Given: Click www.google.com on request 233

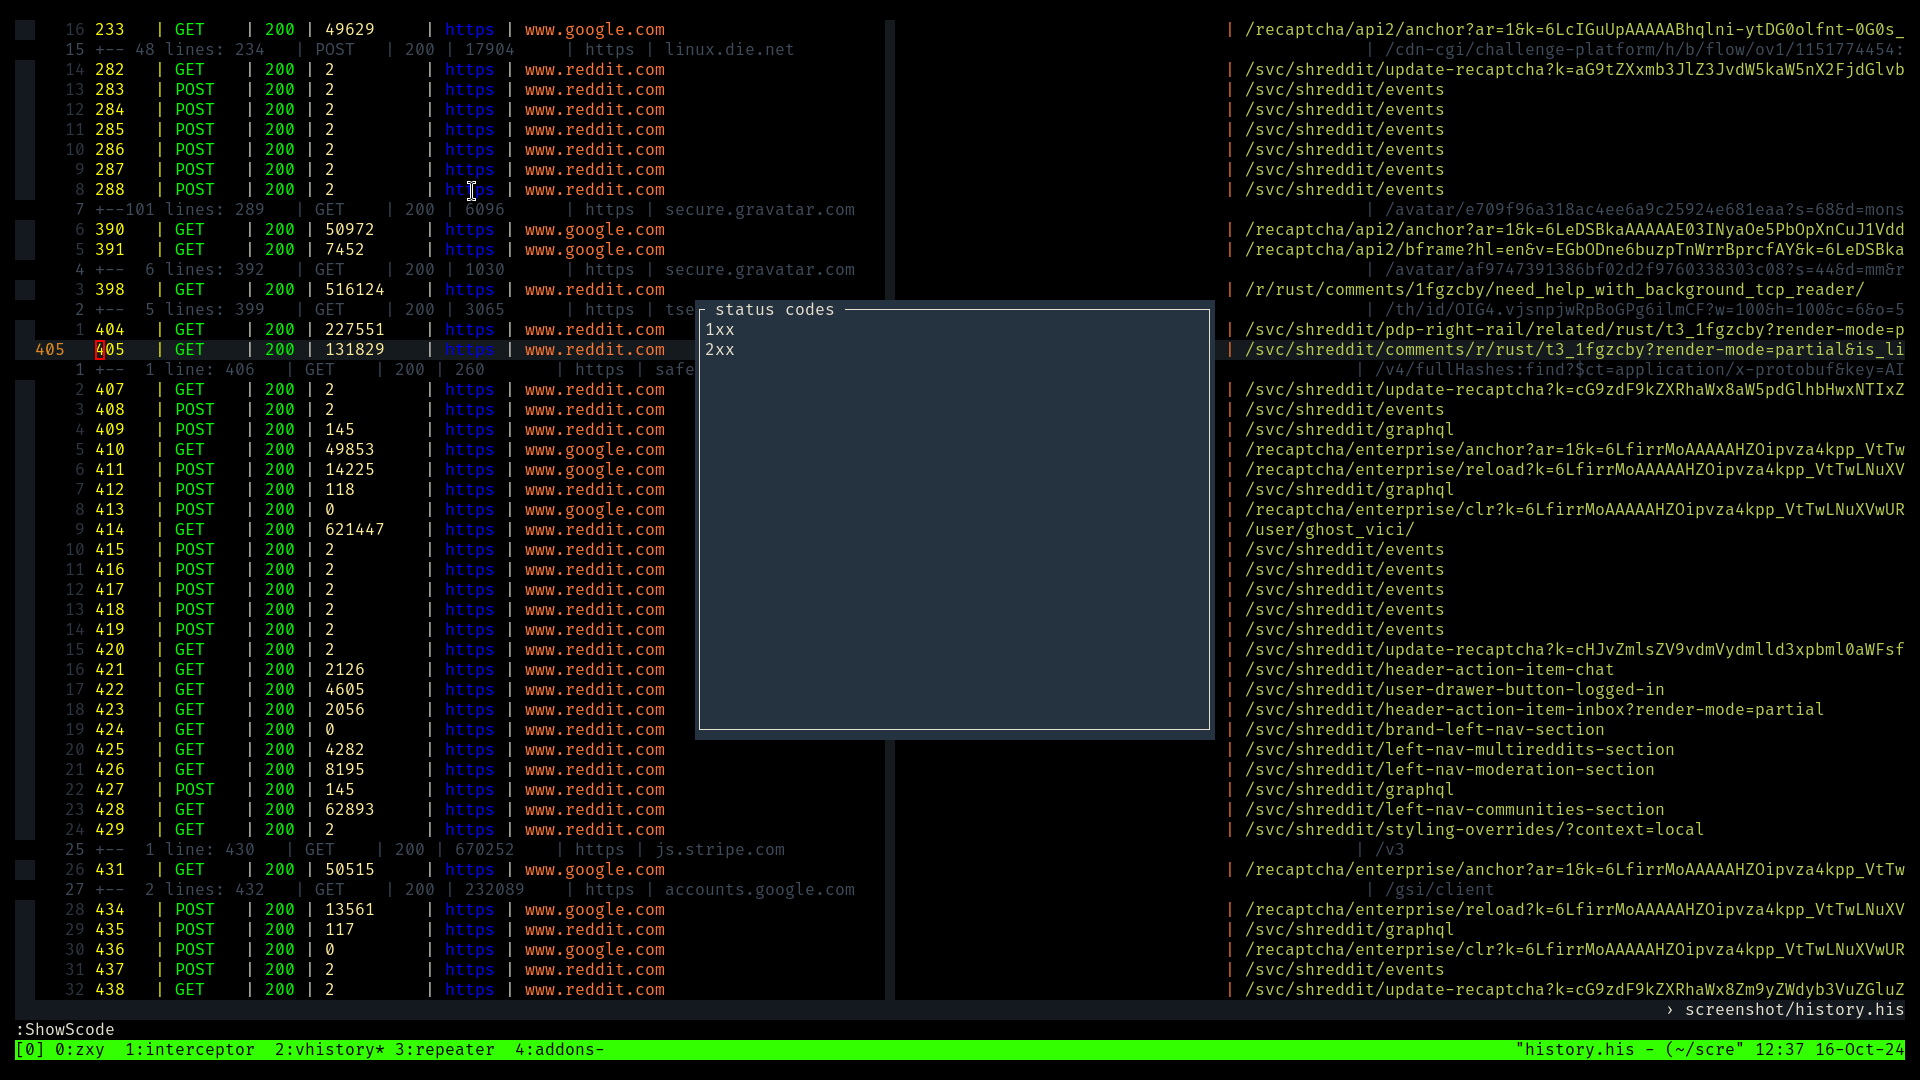Looking at the screenshot, I should (x=594, y=29).
